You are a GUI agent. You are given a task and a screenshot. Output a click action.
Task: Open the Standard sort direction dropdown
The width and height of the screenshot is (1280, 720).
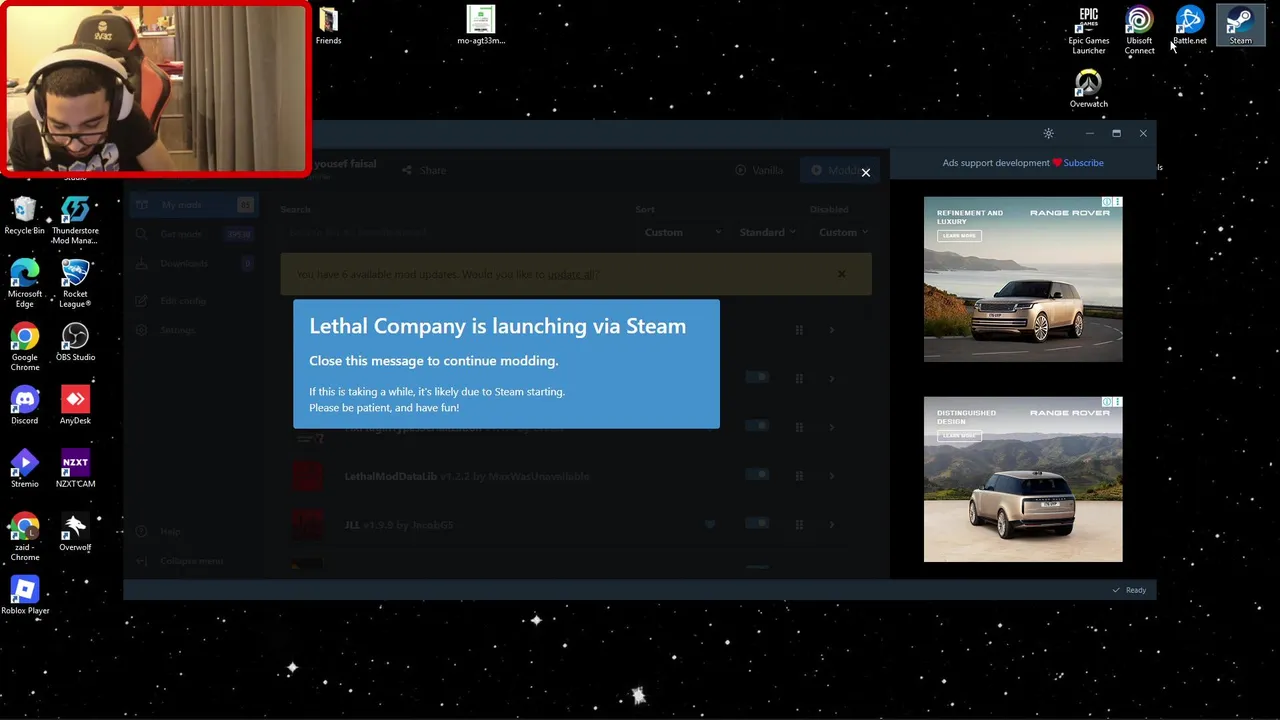pos(768,232)
